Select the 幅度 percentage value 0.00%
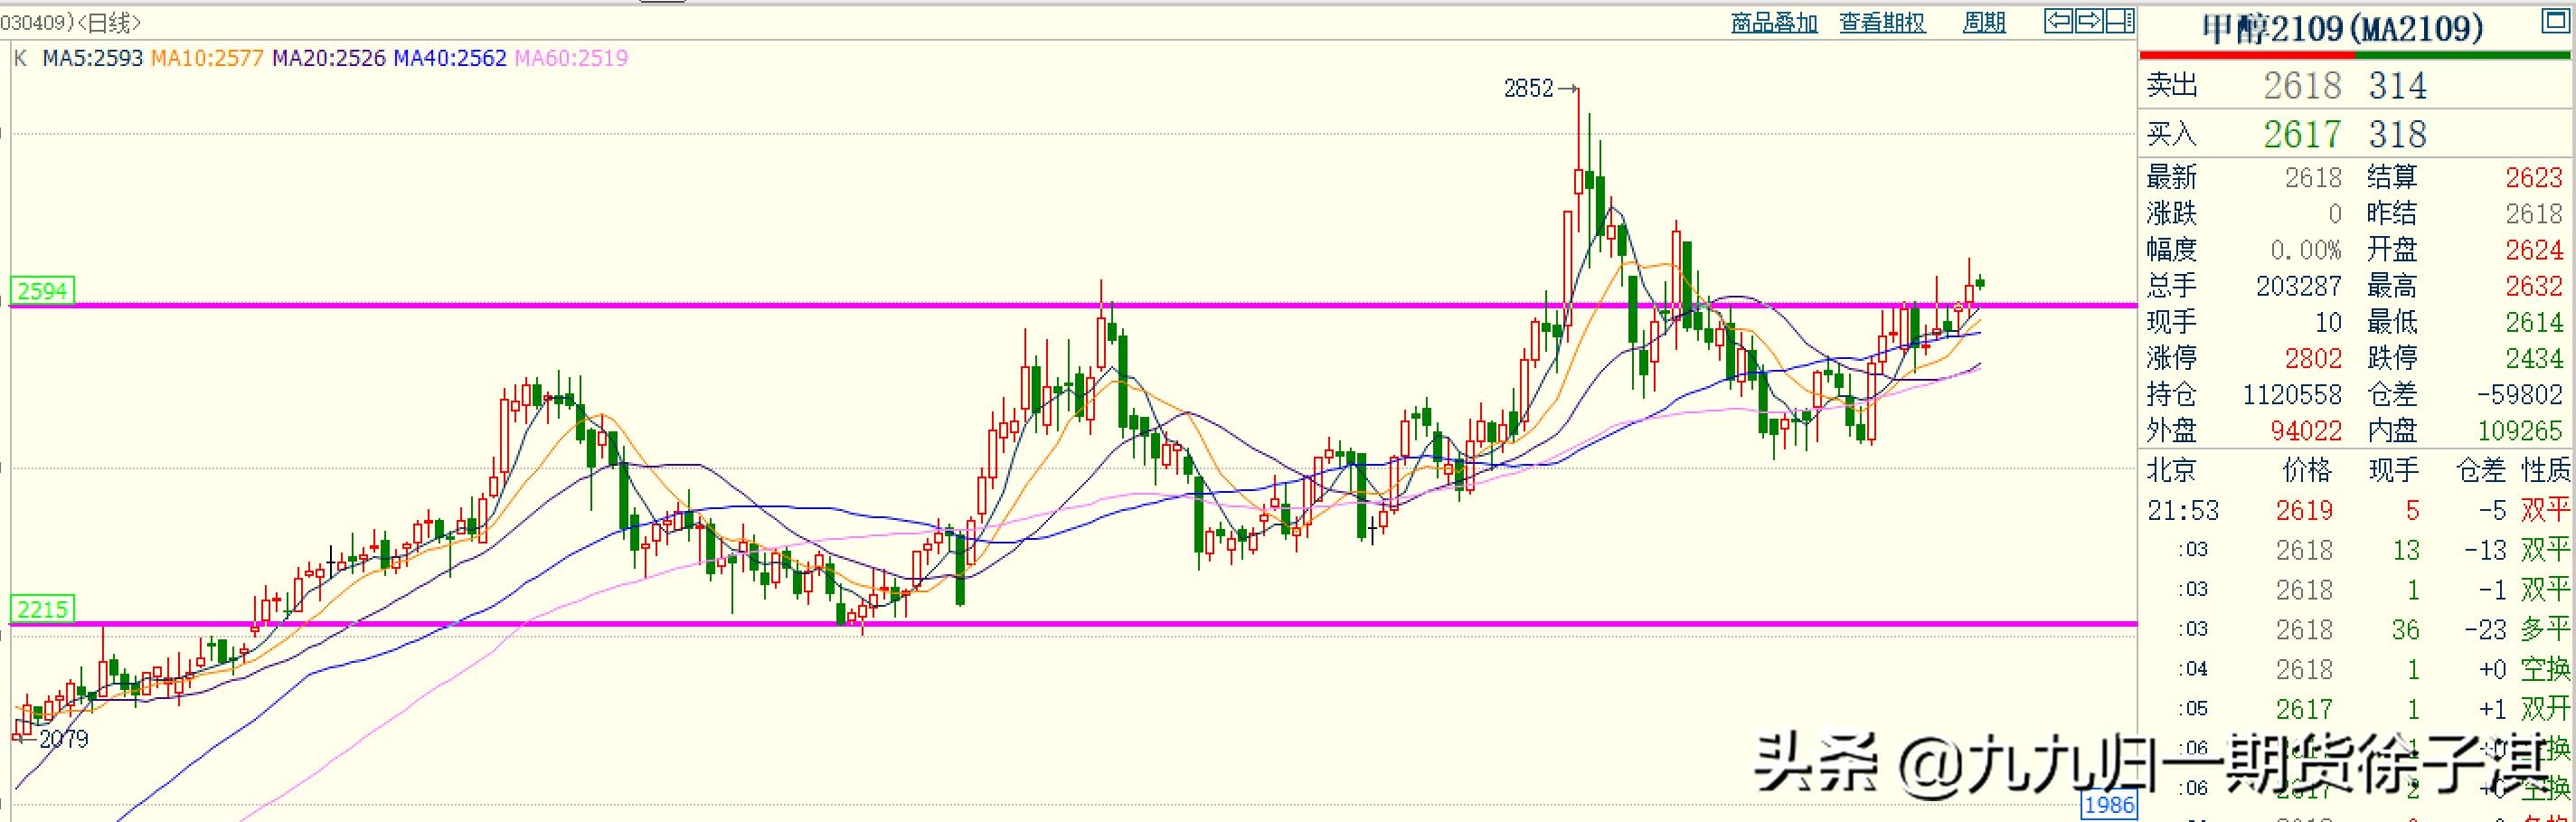 [2305, 250]
